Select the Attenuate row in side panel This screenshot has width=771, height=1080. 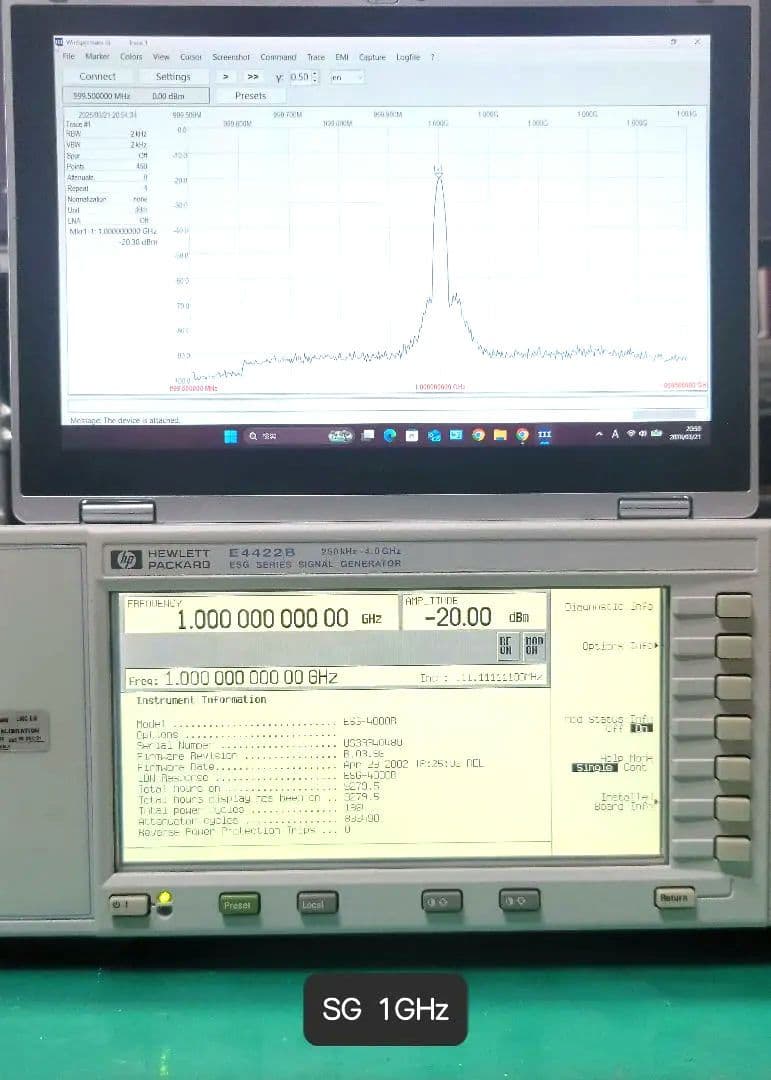click(107, 177)
